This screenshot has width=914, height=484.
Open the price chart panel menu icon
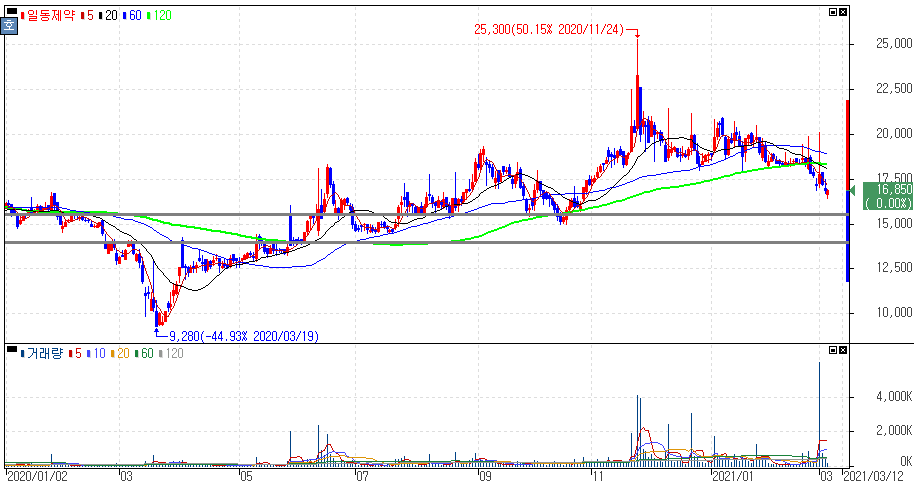pyautogui.click(x=12, y=11)
